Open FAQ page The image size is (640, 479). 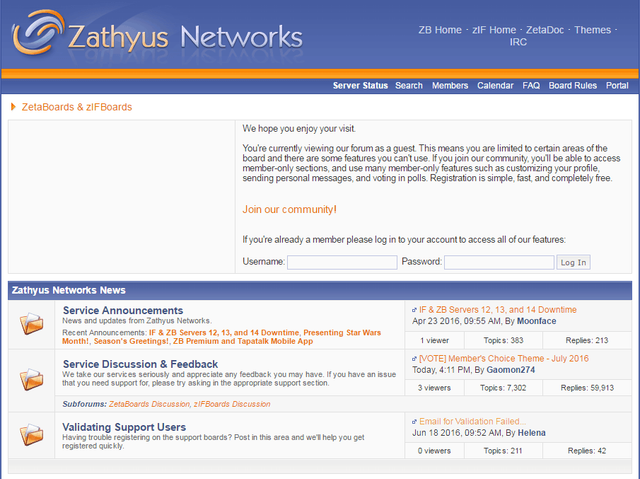[531, 86]
